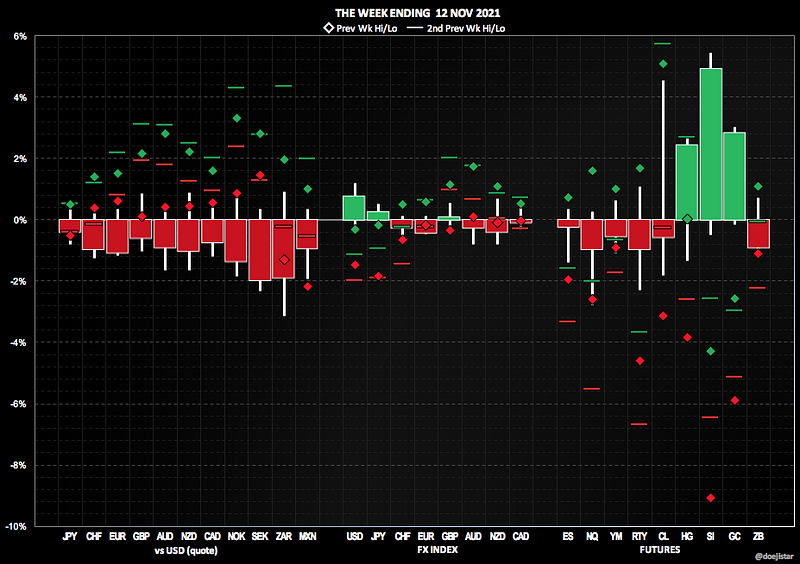Select the green GC futures bar
The height and width of the screenshot is (564, 800).
734,177
